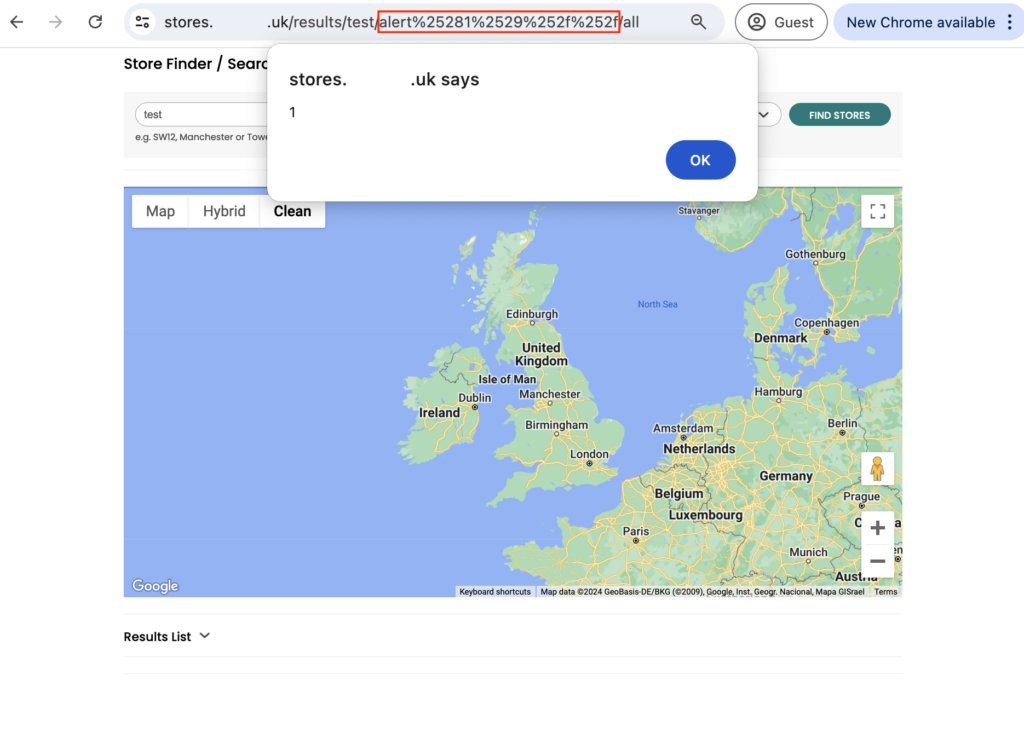
Task: Open Keyboard shortcuts on the map
Action: (x=494, y=592)
